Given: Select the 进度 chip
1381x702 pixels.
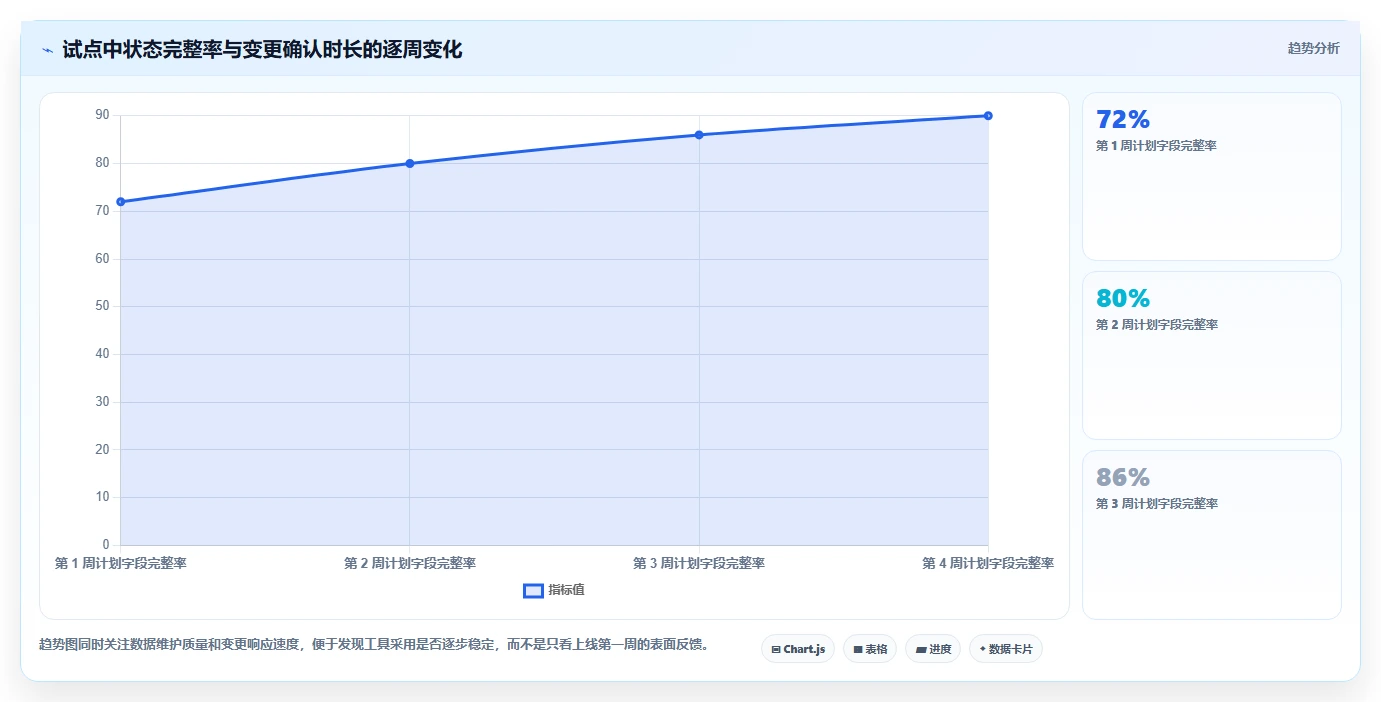Looking at the screenshot, I should [933, 649].
